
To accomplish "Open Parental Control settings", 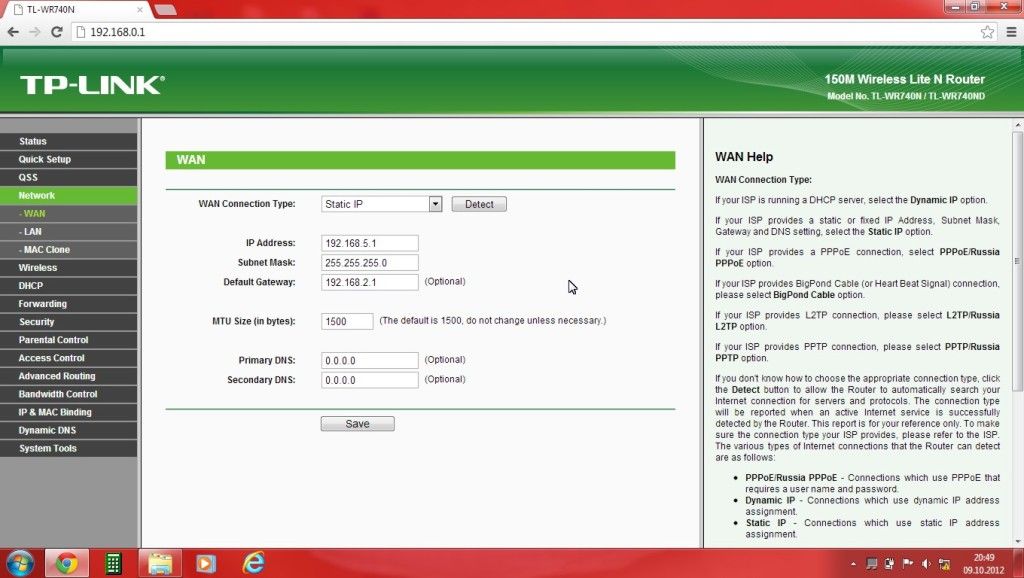I will [69, 340].
